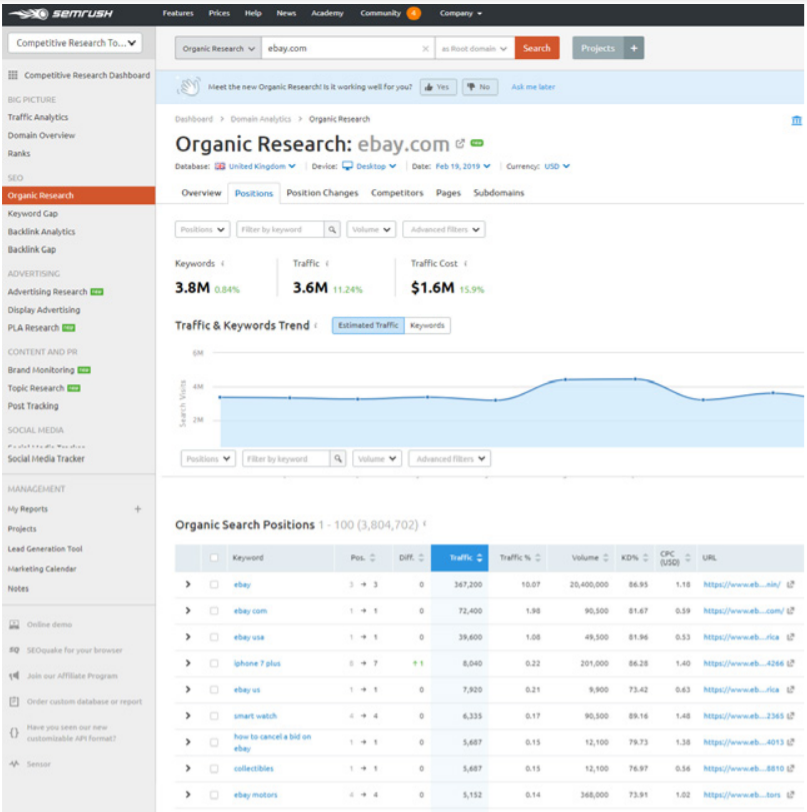This screenshot has width=807, height=812.
Task: Check the box for ebay com row
Action: click(x=214, y=611)
